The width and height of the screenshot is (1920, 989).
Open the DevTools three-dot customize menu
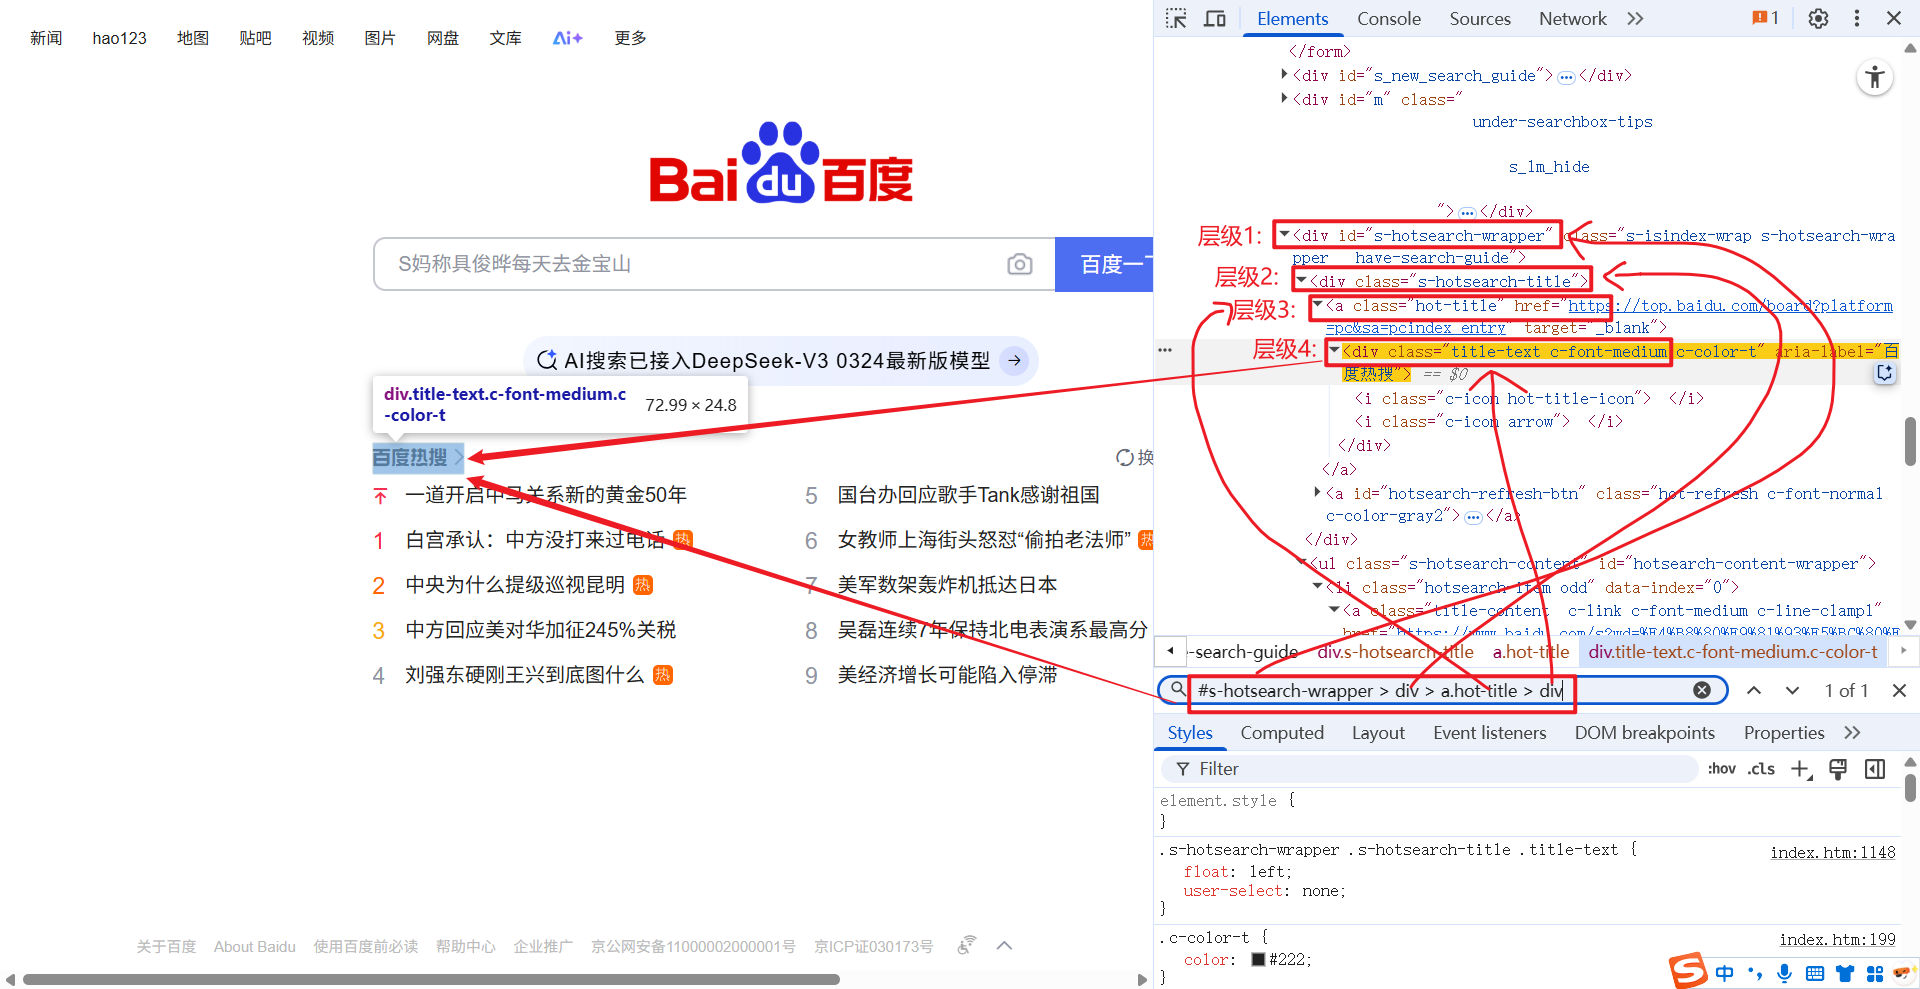1857,19
